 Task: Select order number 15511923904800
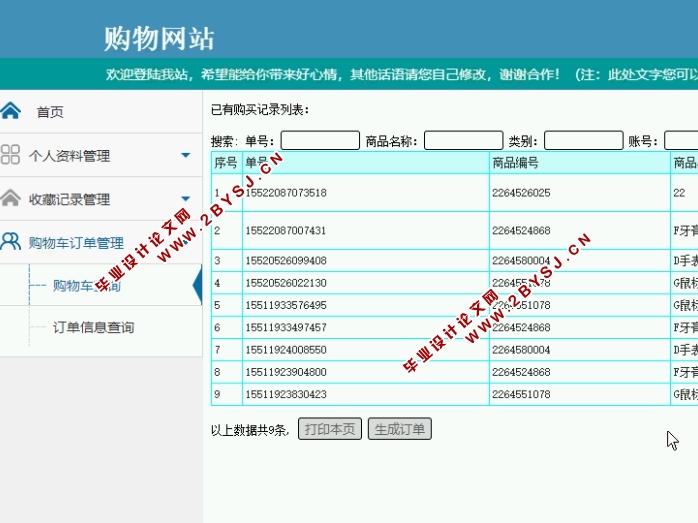point(286,372)
